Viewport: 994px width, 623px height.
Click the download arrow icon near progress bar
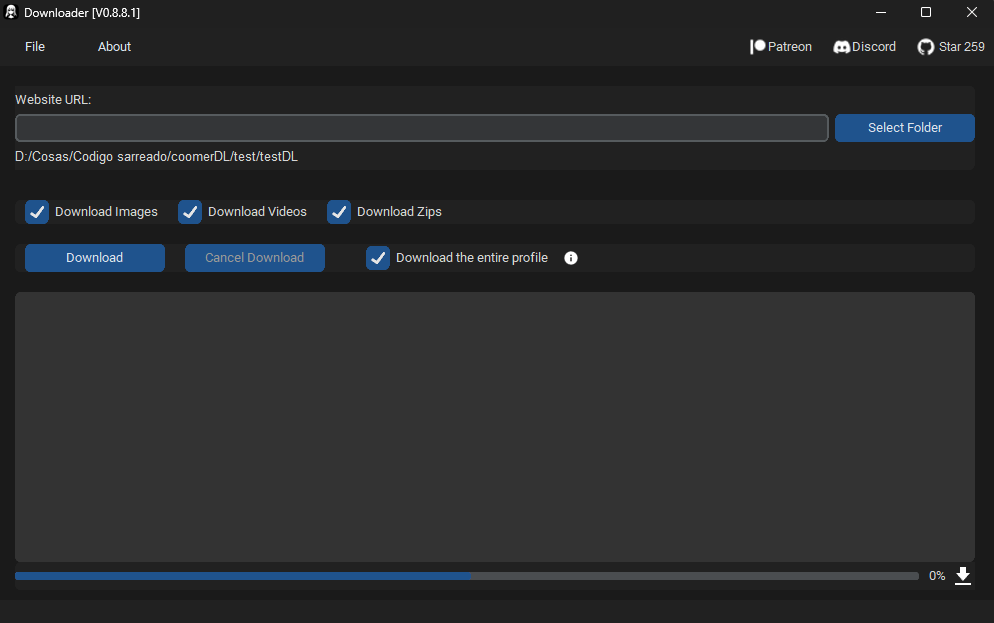click(963, 576)
